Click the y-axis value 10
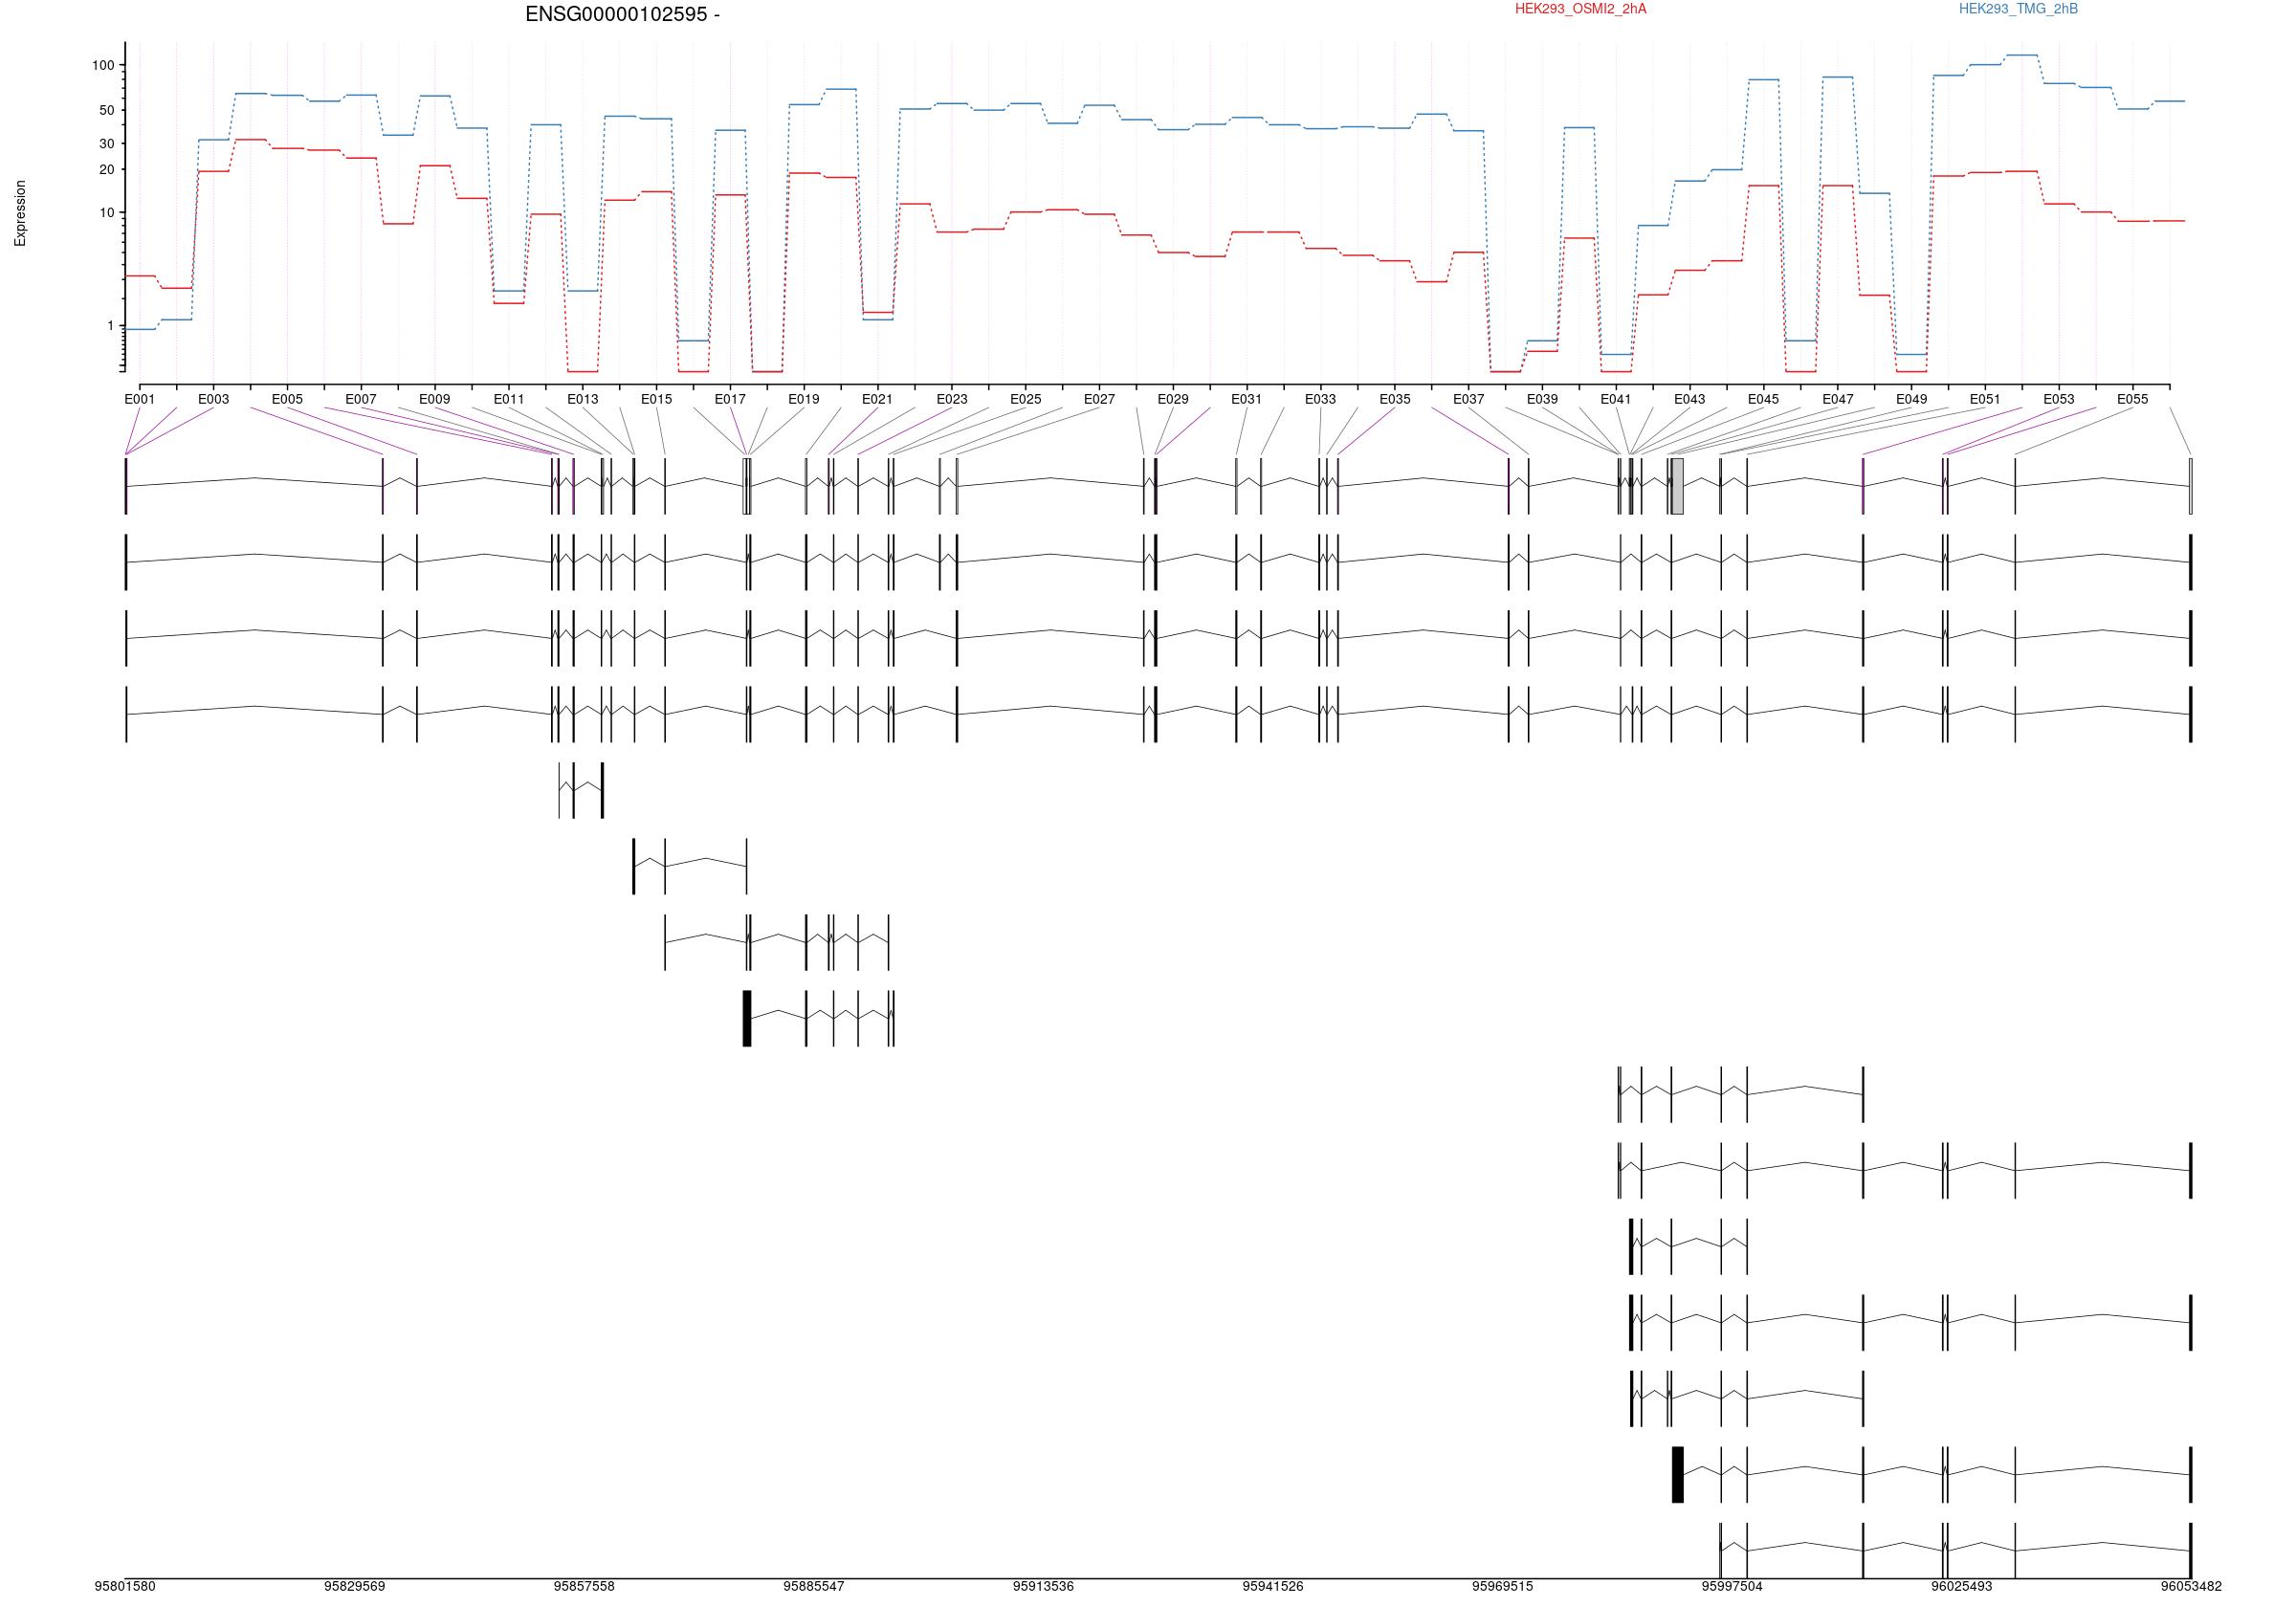The width and height of the screenshot is (2296, 1607). point(107,213)
